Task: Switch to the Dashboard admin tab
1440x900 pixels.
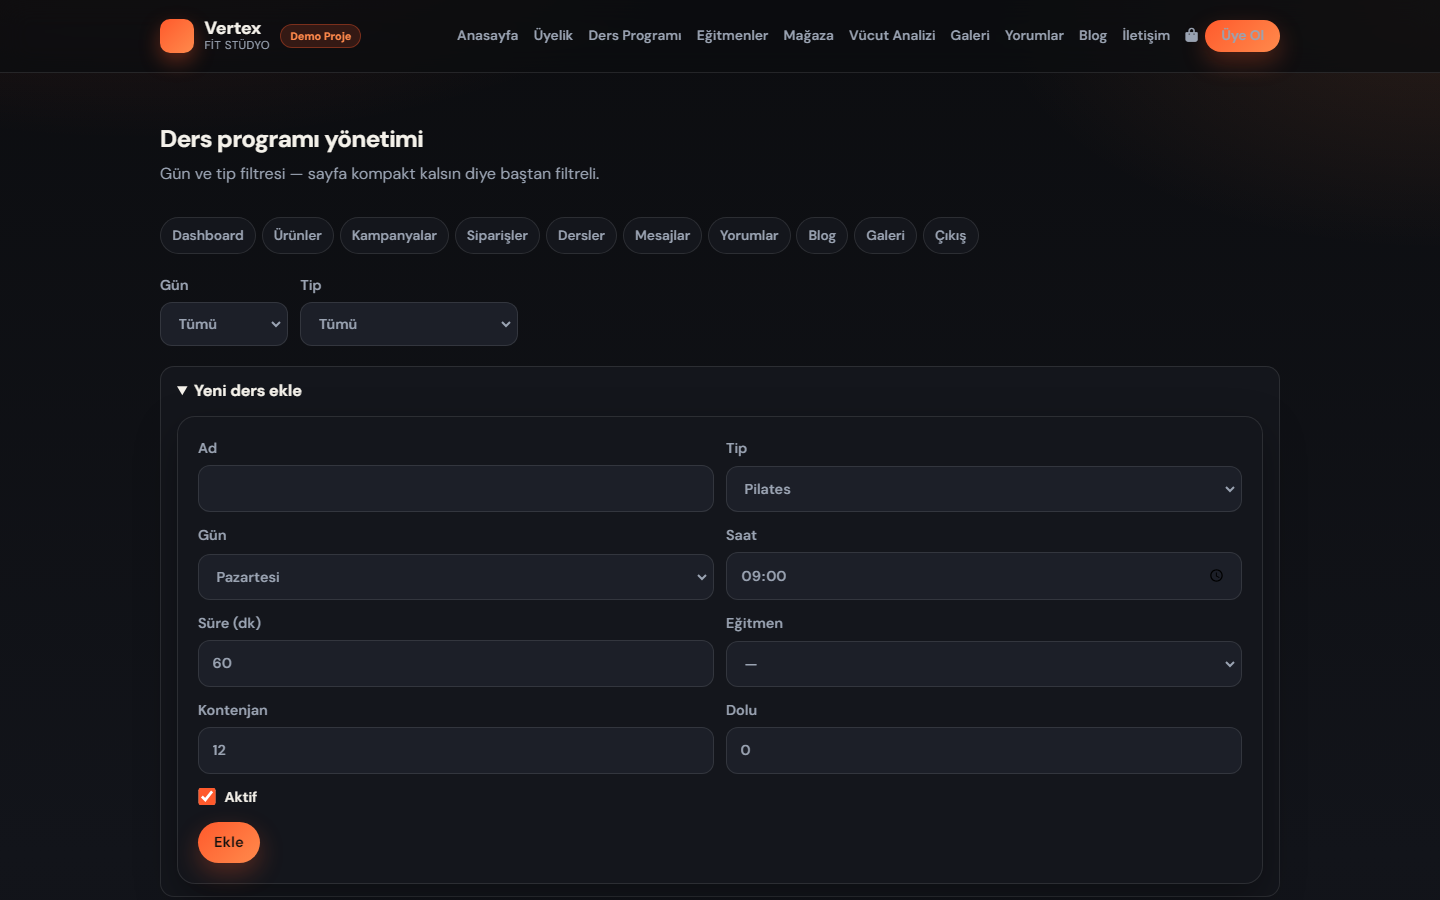Action: click(x=208, y=236)
